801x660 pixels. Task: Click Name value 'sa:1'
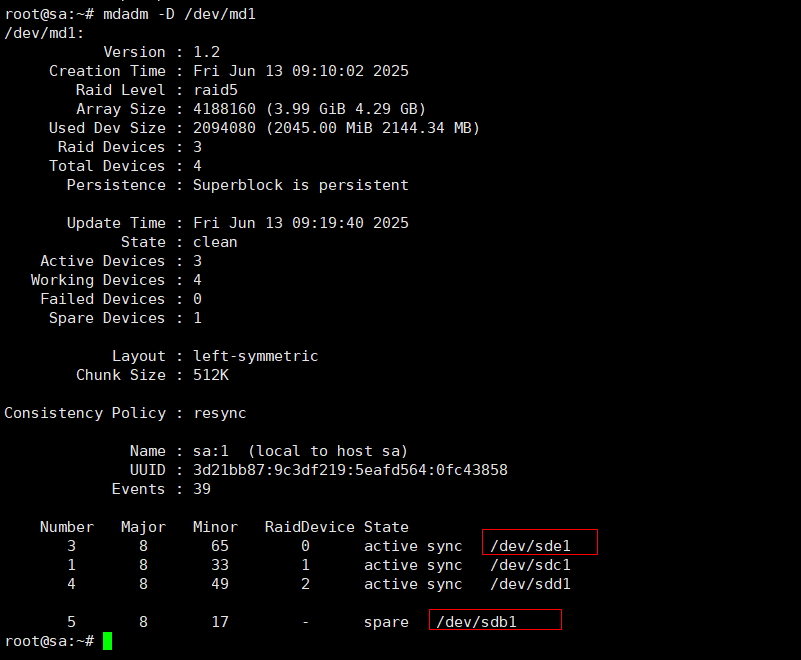coord(211,451)
